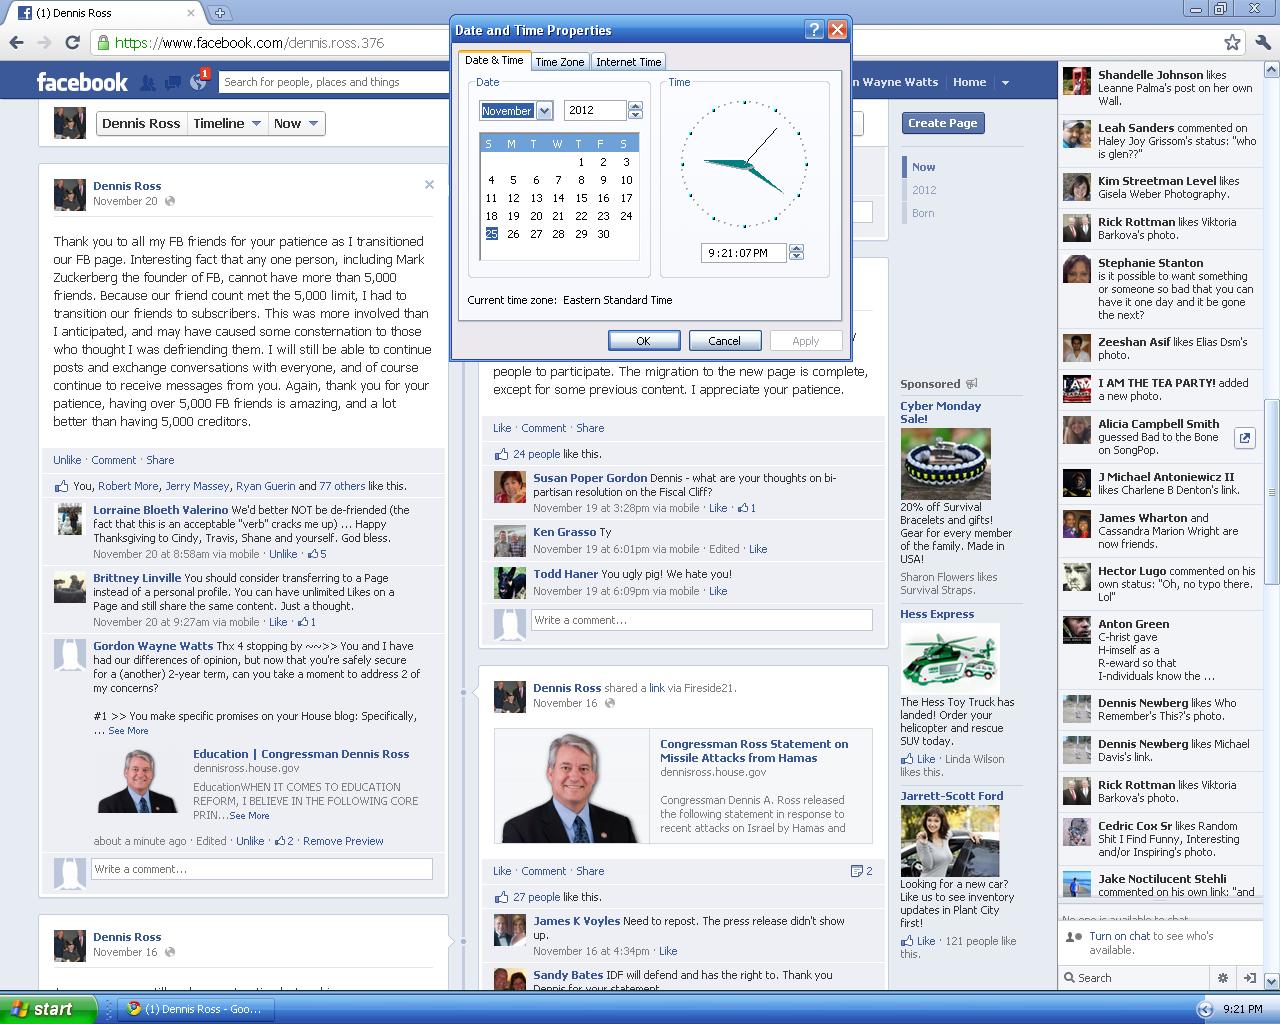Click the year input field
Screen dimensions: 1280x1024
pyautogui.click(x=596, y=111)
